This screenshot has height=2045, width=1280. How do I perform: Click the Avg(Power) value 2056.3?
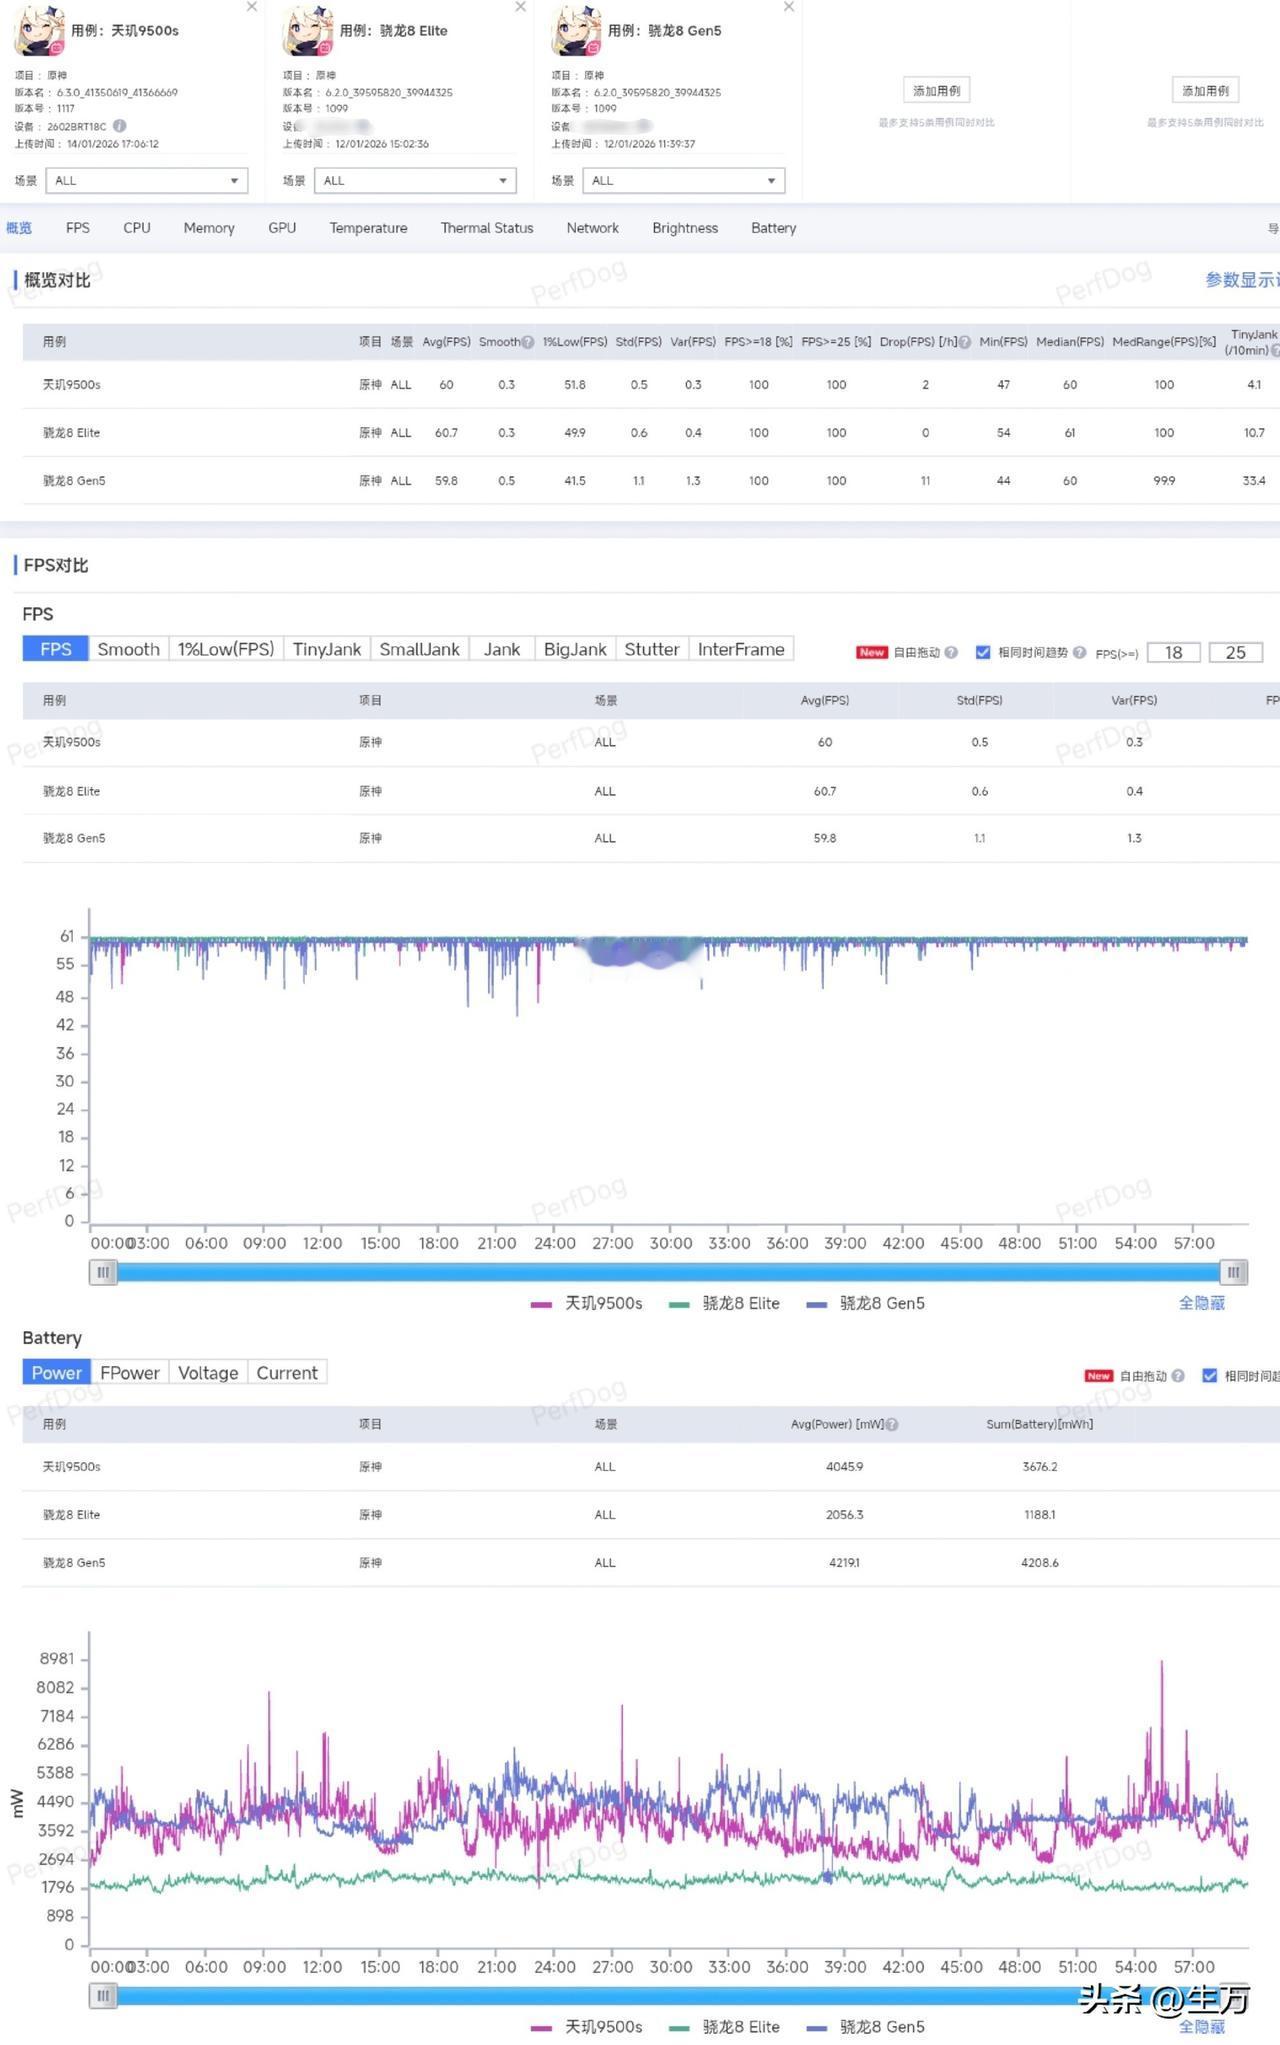coord(845,1515)
